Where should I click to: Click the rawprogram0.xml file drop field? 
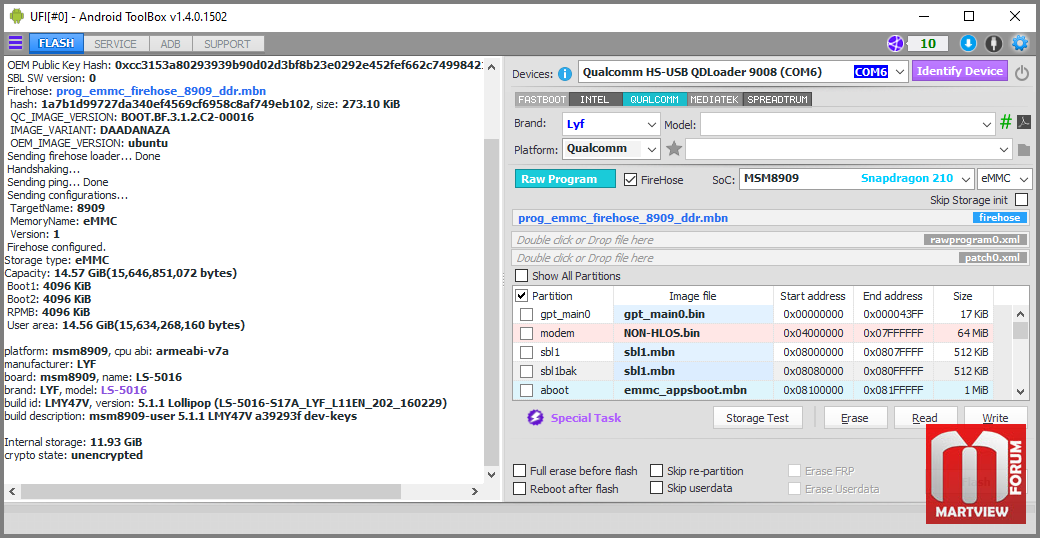(x=771, y=239)
